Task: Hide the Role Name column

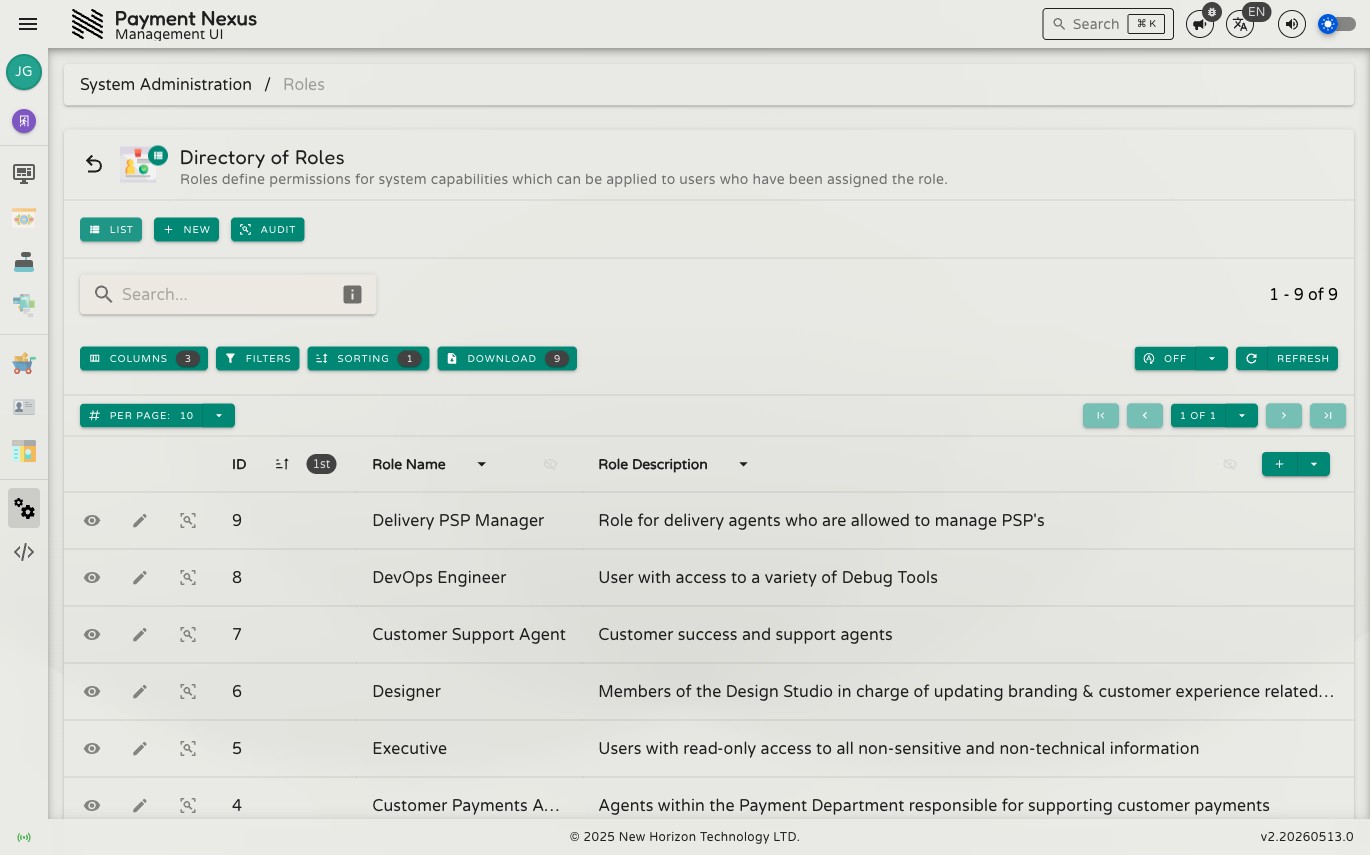Action: pyautogui.click(x=550, y=464)
